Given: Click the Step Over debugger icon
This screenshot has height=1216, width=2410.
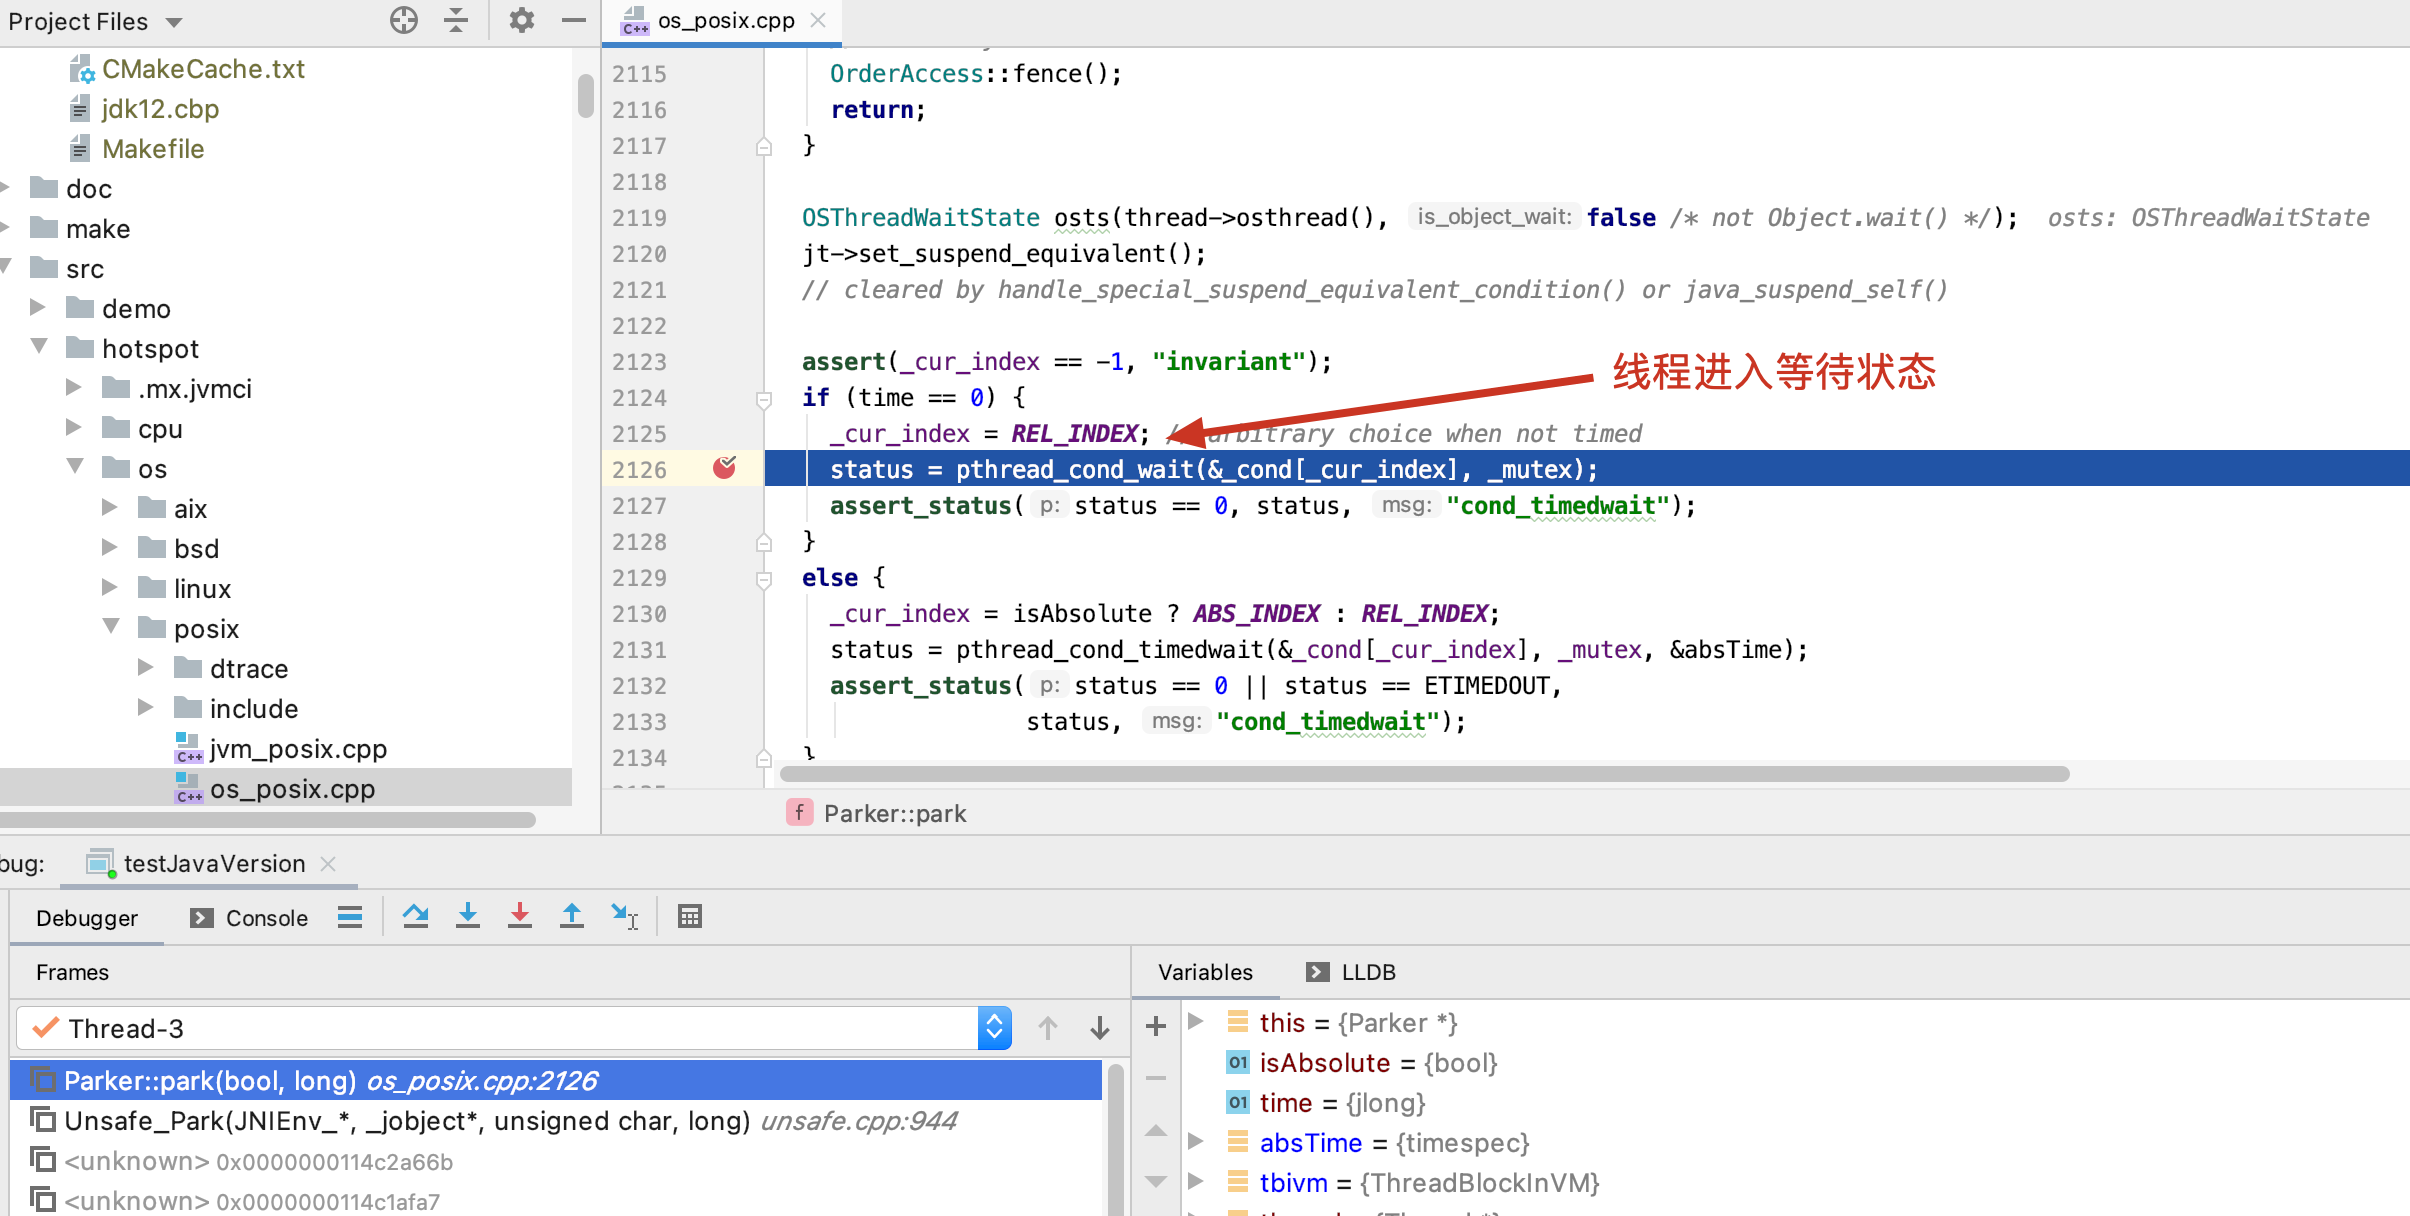Looking at the screenshot, I should pyautogui.click(x=415, y=916).
